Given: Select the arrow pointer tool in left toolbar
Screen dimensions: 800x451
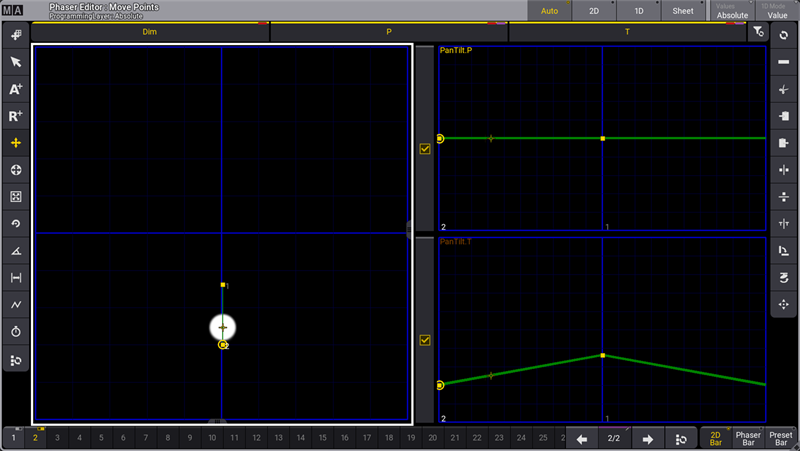Looking at the screenshot, I should pos(15,62).
